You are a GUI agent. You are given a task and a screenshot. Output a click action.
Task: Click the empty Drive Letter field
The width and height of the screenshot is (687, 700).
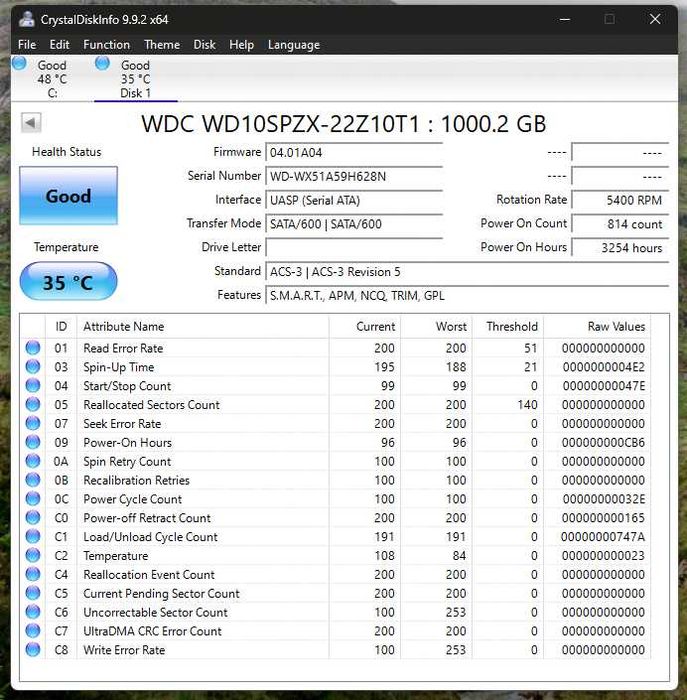pos(354,248)
